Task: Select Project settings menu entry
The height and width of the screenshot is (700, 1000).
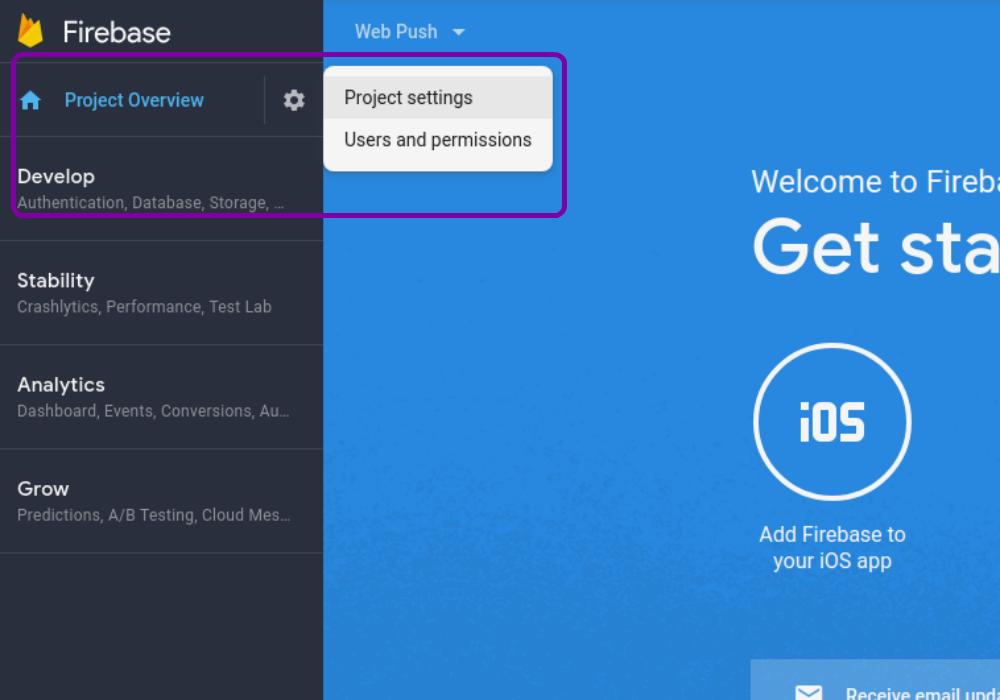Action: point(438,98)
